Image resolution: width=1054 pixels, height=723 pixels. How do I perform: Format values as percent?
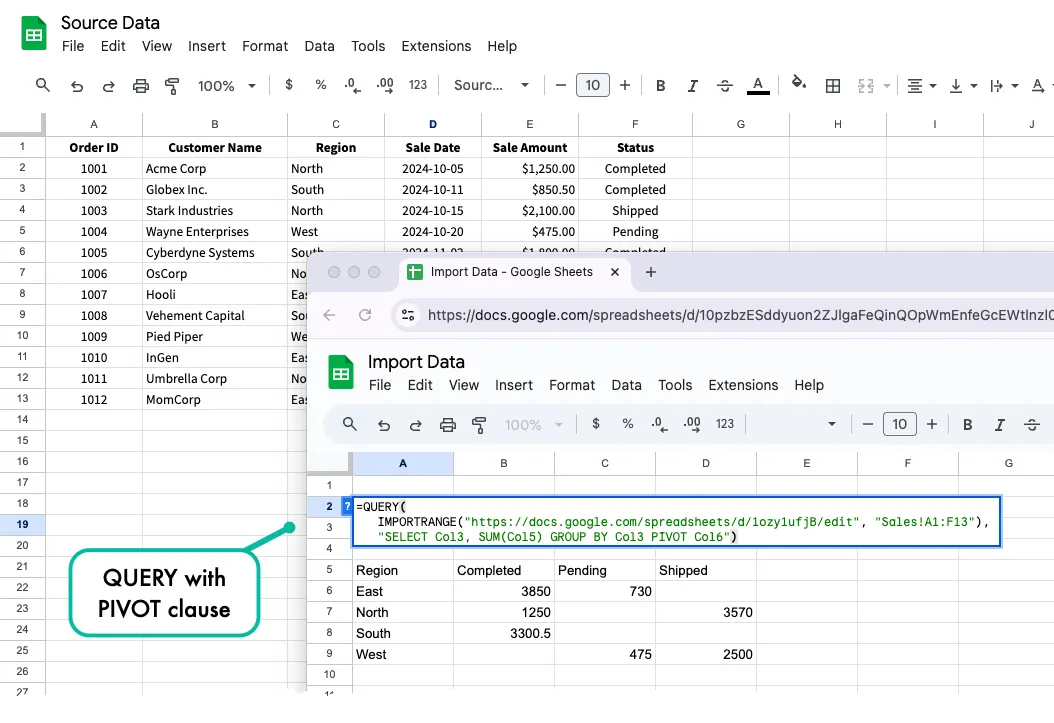[320, 85]
